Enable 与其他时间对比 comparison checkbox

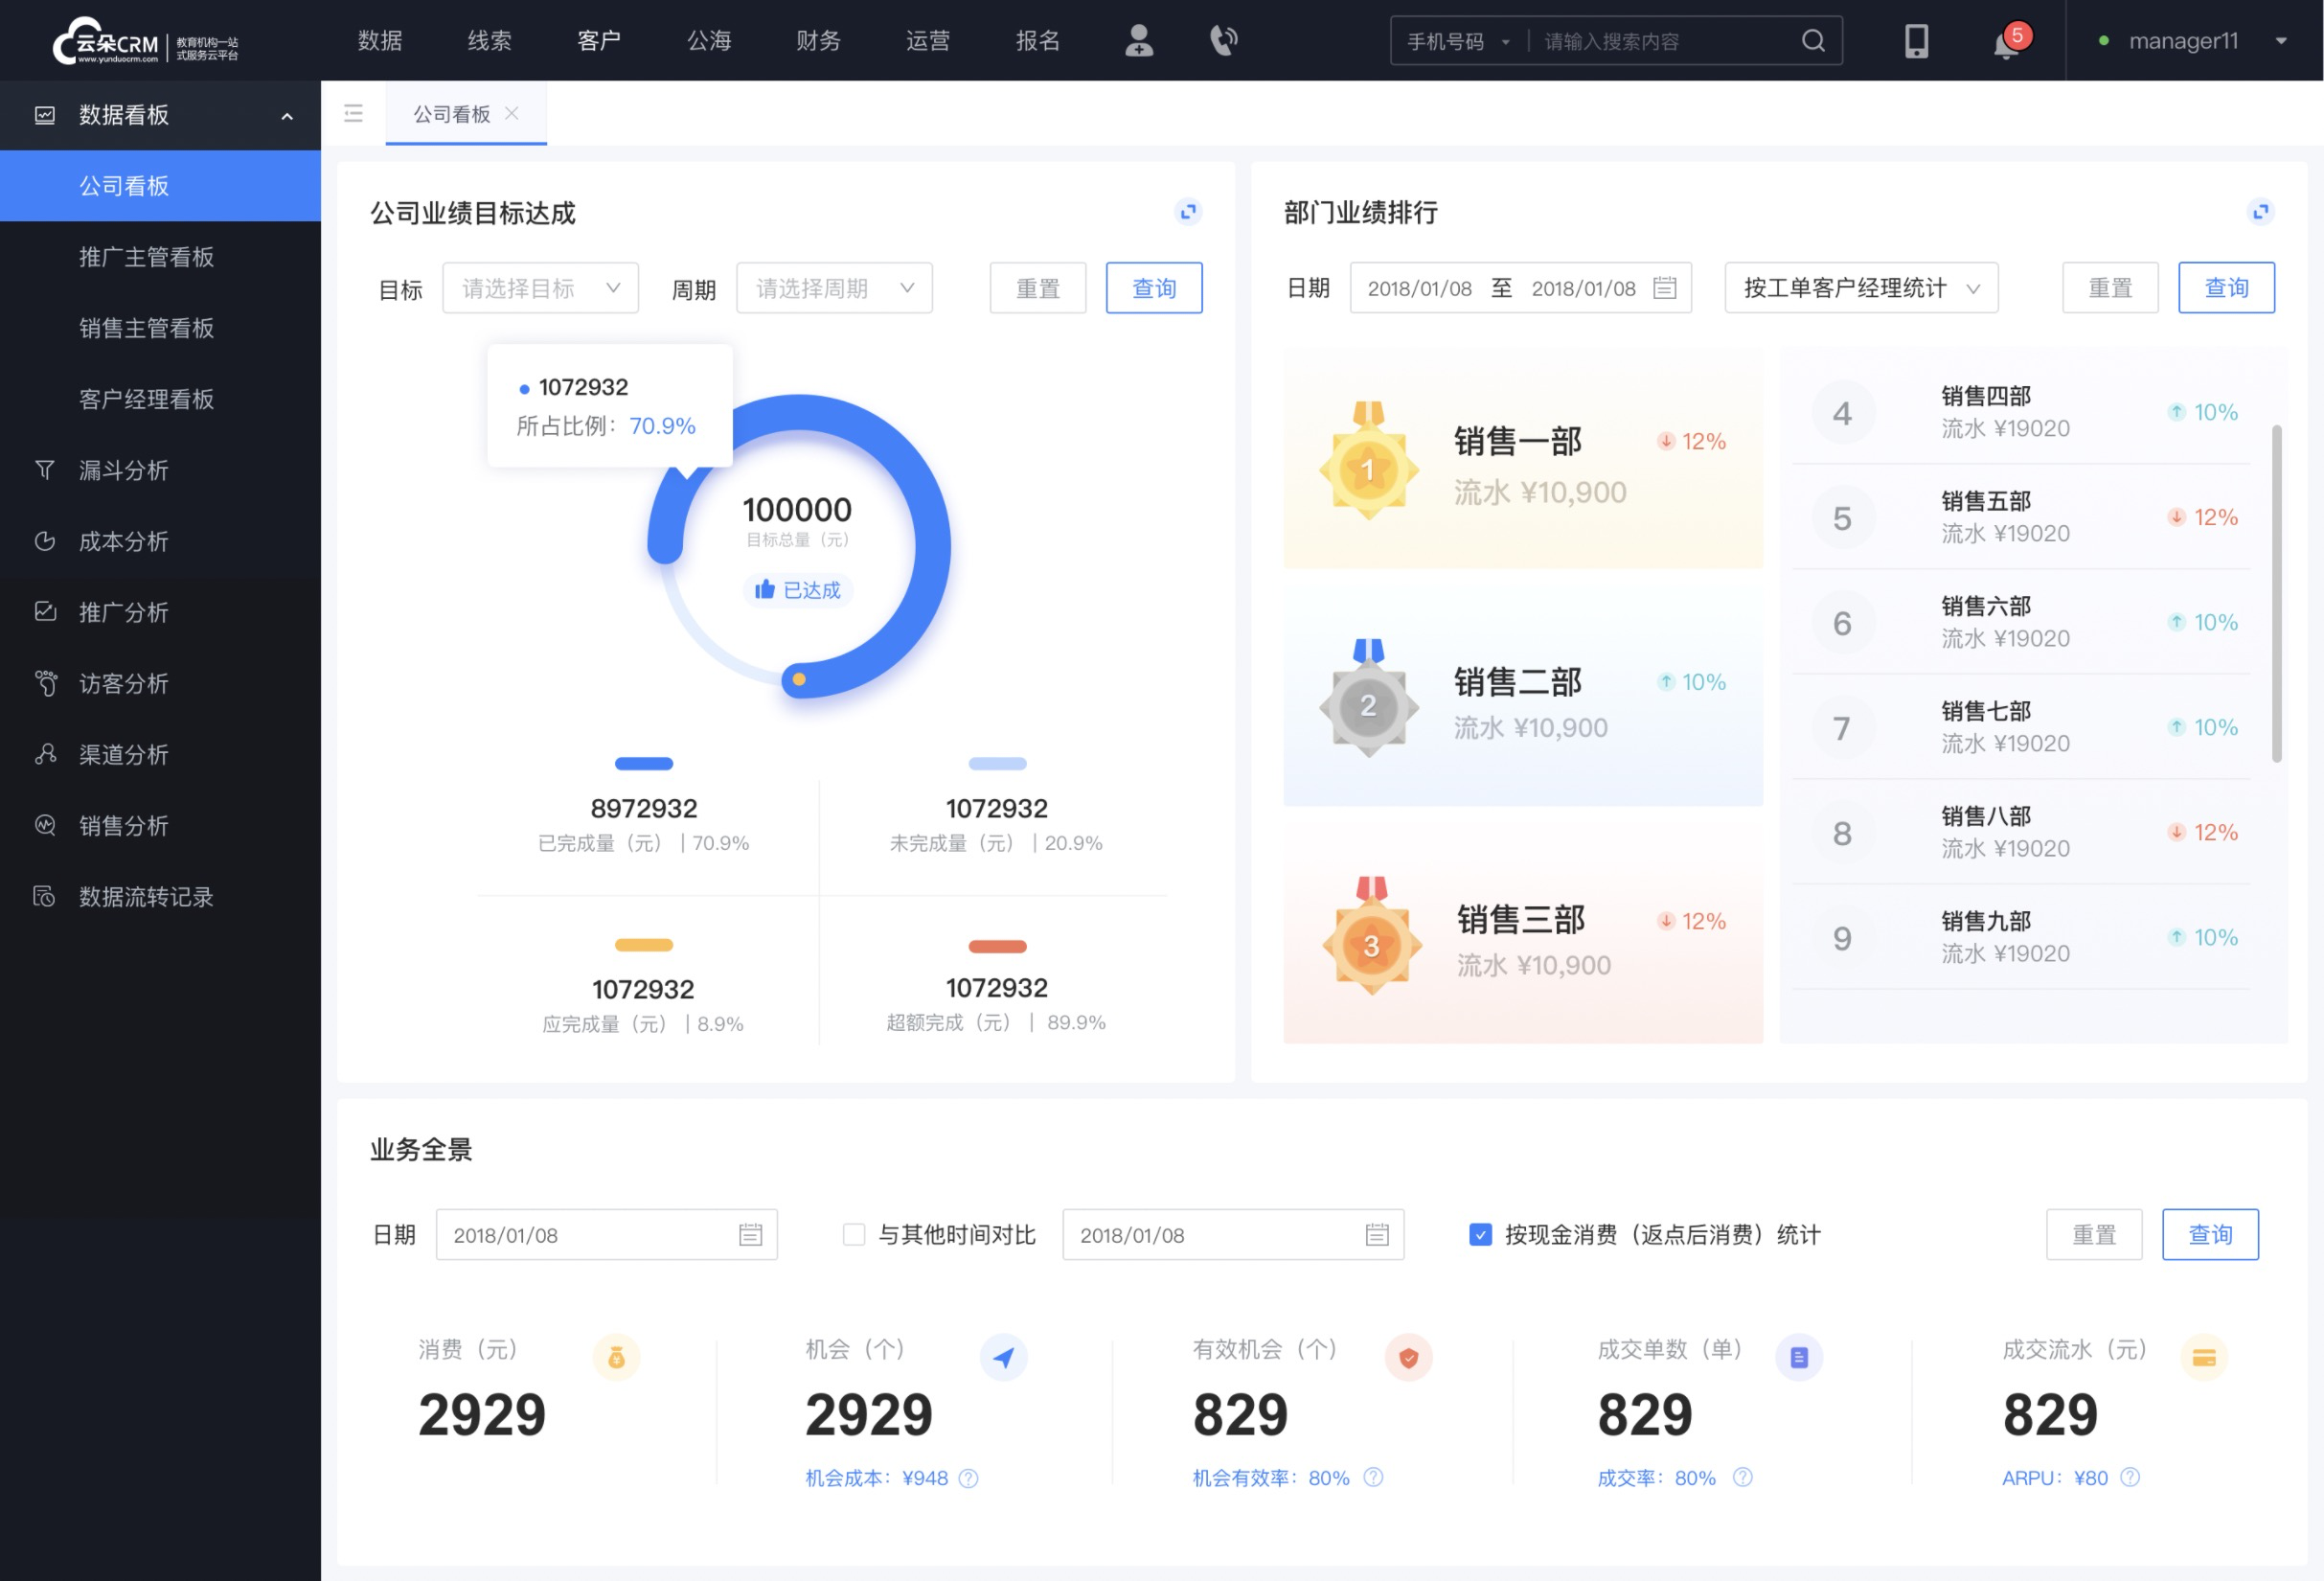point(848,1235)
